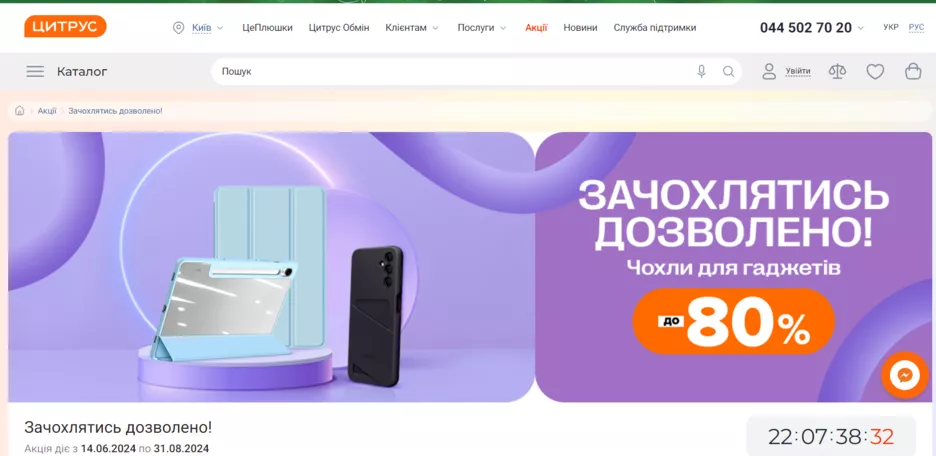Viewport: 936px width, 456px height.
Task: Go to Служба підтримки page
Action: [655, 27]
